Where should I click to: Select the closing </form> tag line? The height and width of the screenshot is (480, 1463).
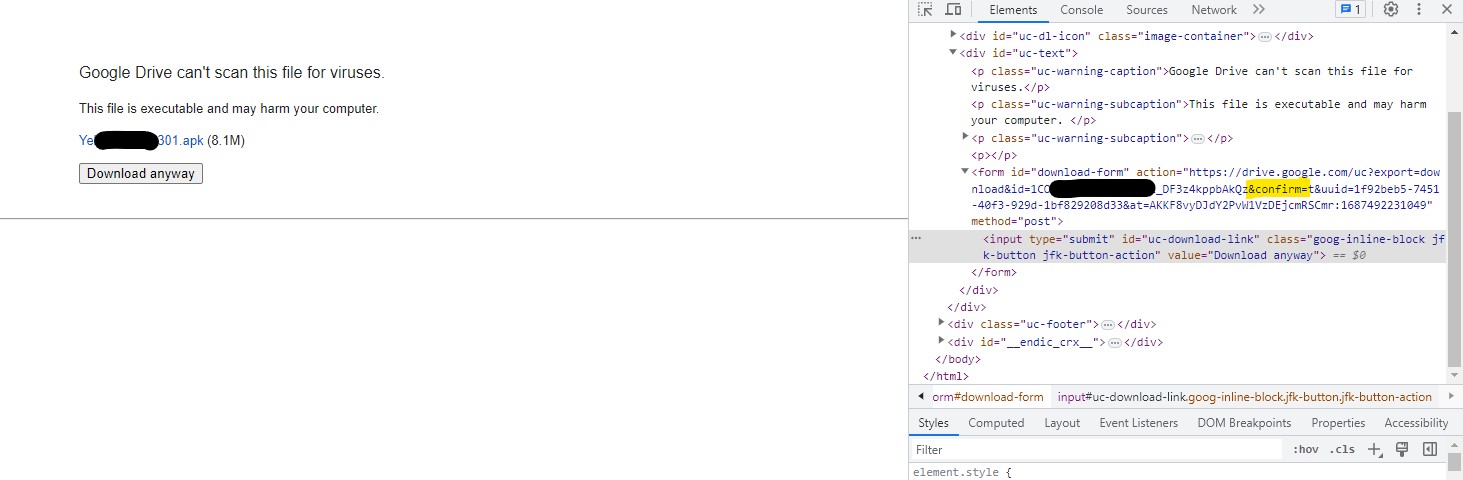pos(994,272)
